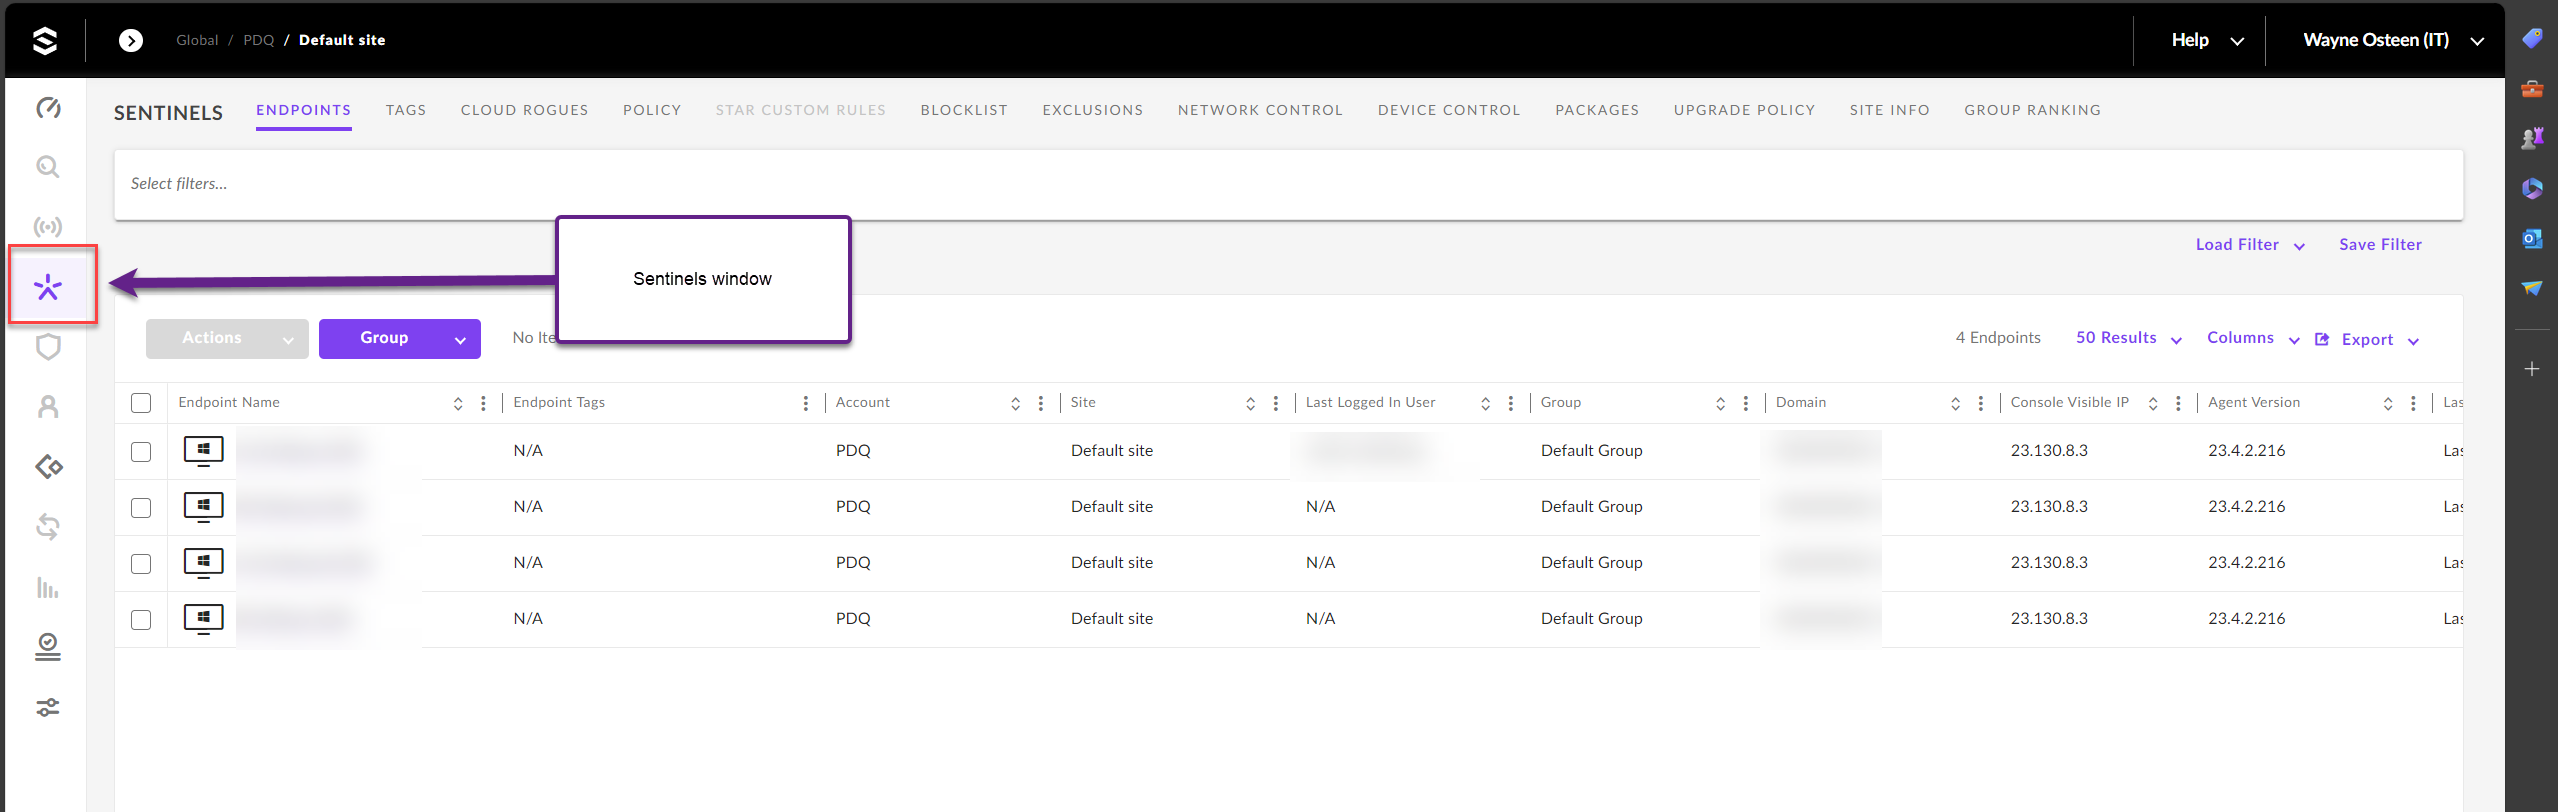Open the 50 Results dropdown
Screen dimensions: 2558x812
point(2127,339)
